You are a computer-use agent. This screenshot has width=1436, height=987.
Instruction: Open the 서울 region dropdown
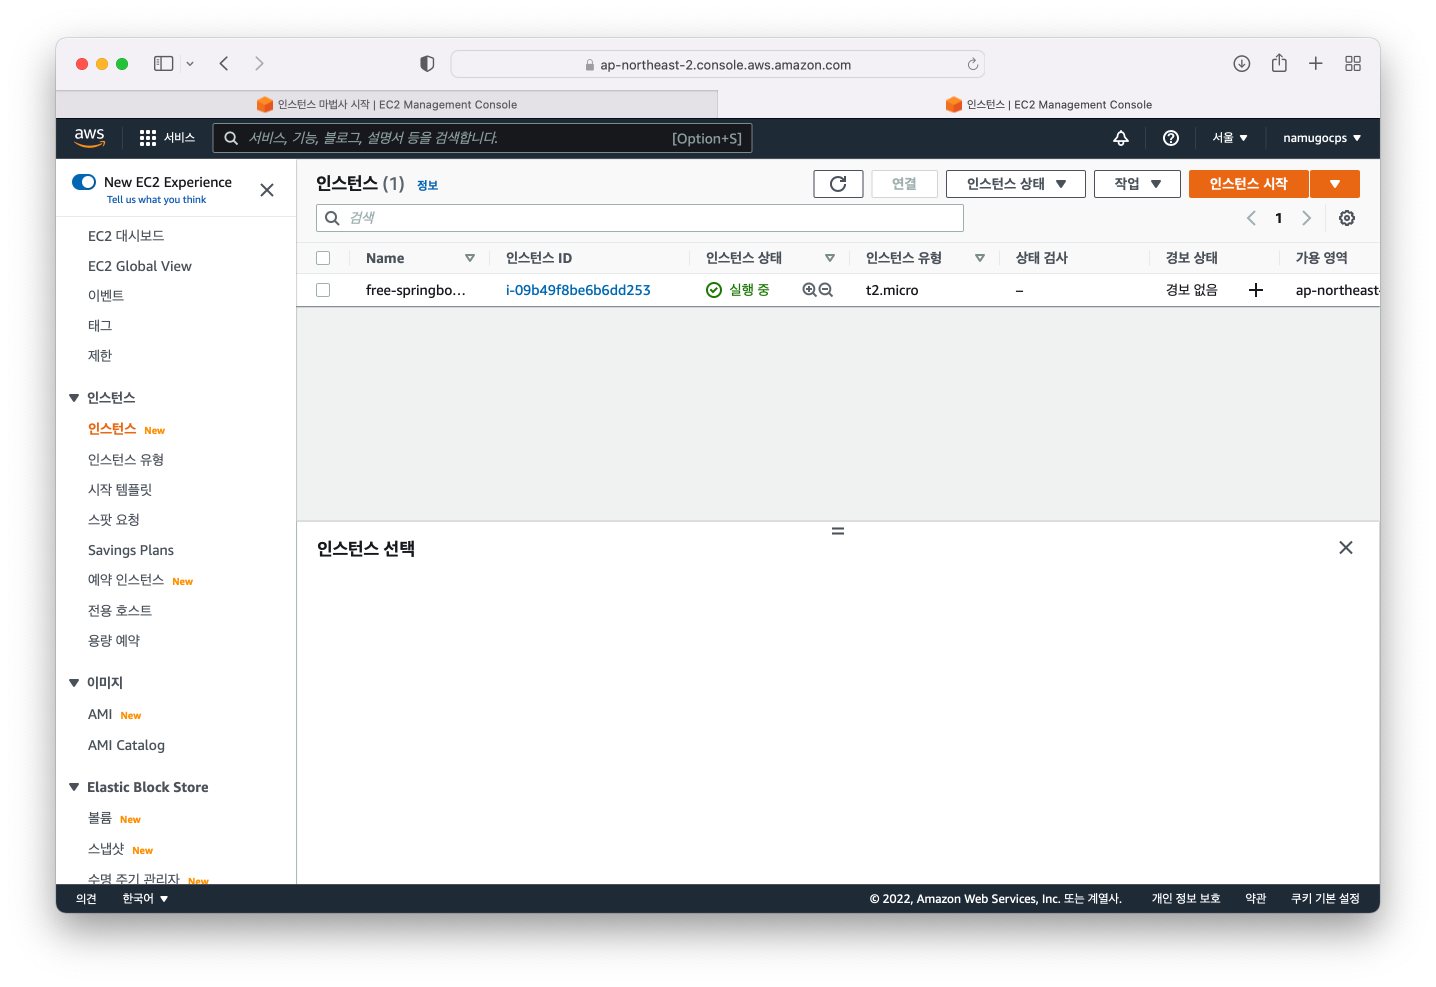1230,138
